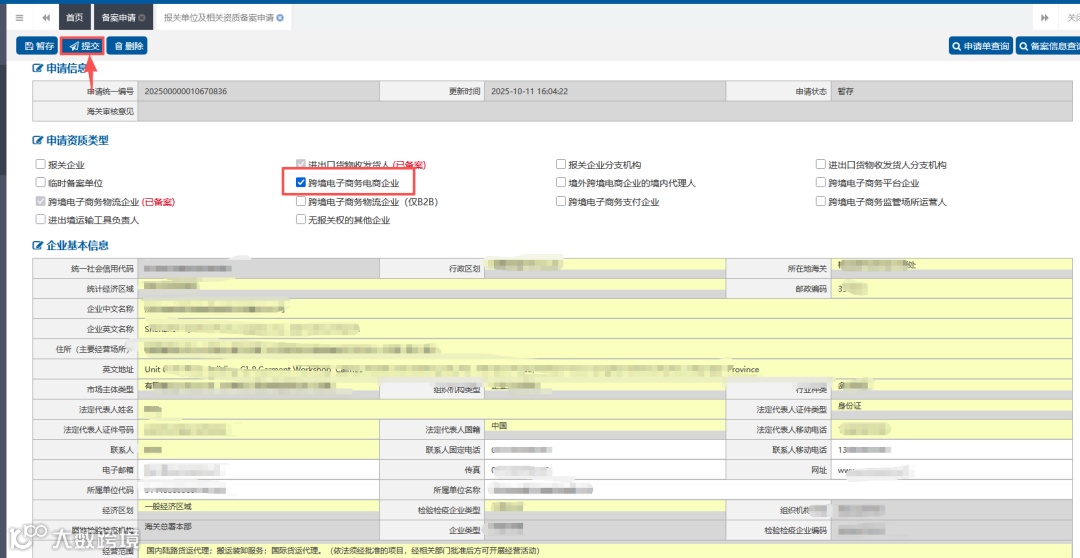Click the 所属单位名称 input field

tap(778, 490)
